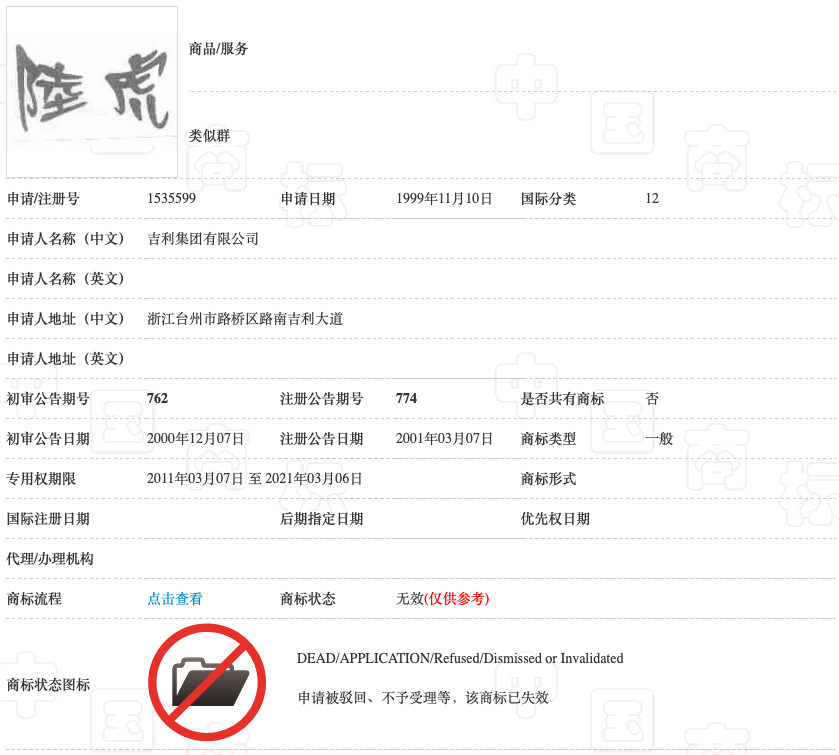Screen dimensions: 839x755
Task: Select trademark type value 一般
Action: [659, 439]
